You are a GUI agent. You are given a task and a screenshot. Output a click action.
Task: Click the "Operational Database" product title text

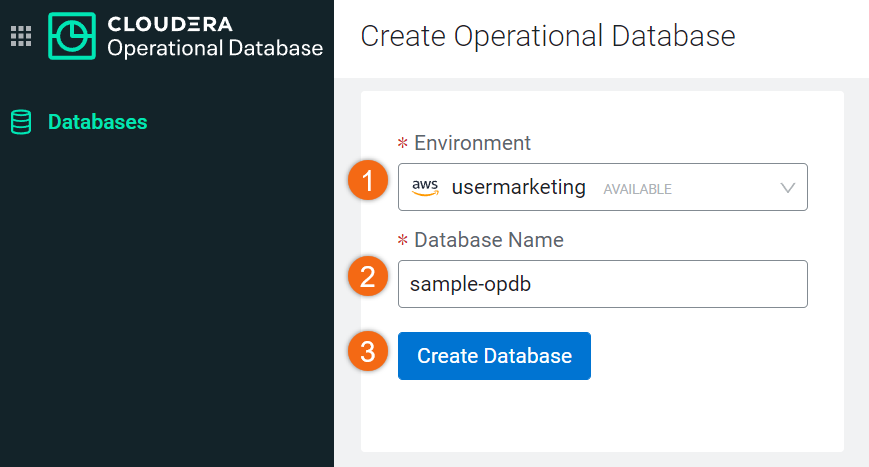[x=215, y=48]
